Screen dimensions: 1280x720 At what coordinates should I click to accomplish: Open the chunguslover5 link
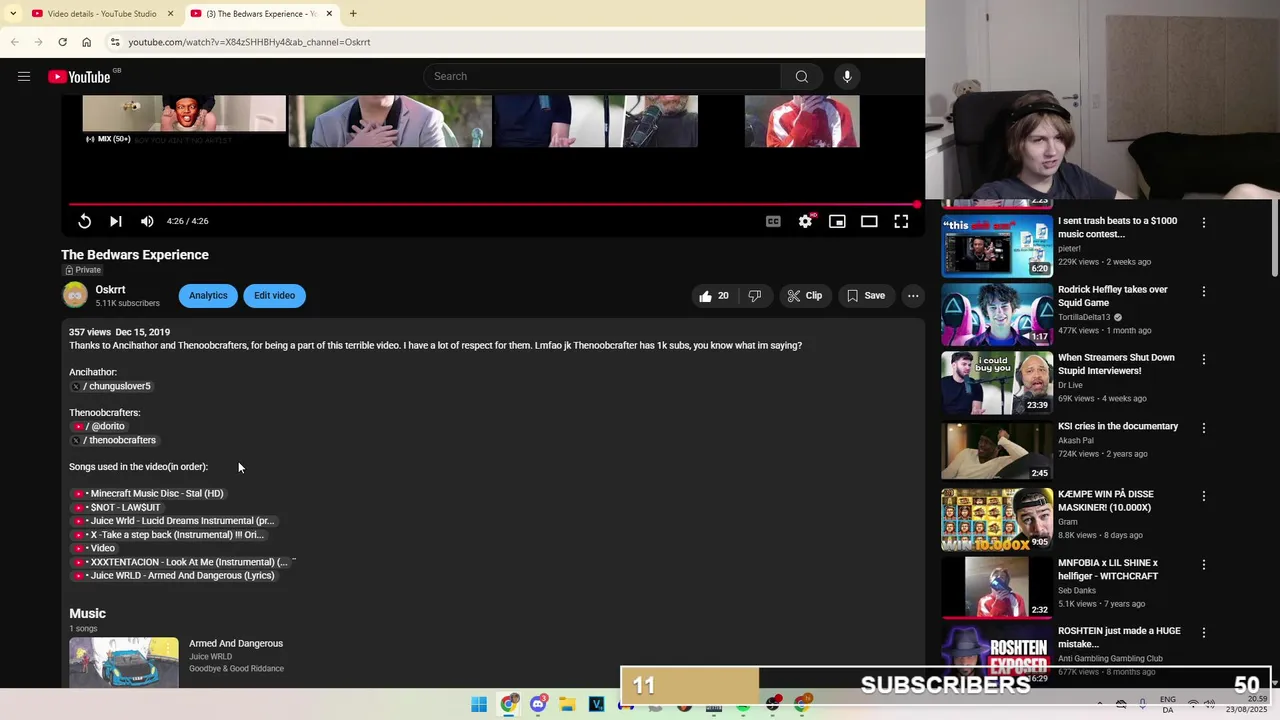(x=112, y=386)
